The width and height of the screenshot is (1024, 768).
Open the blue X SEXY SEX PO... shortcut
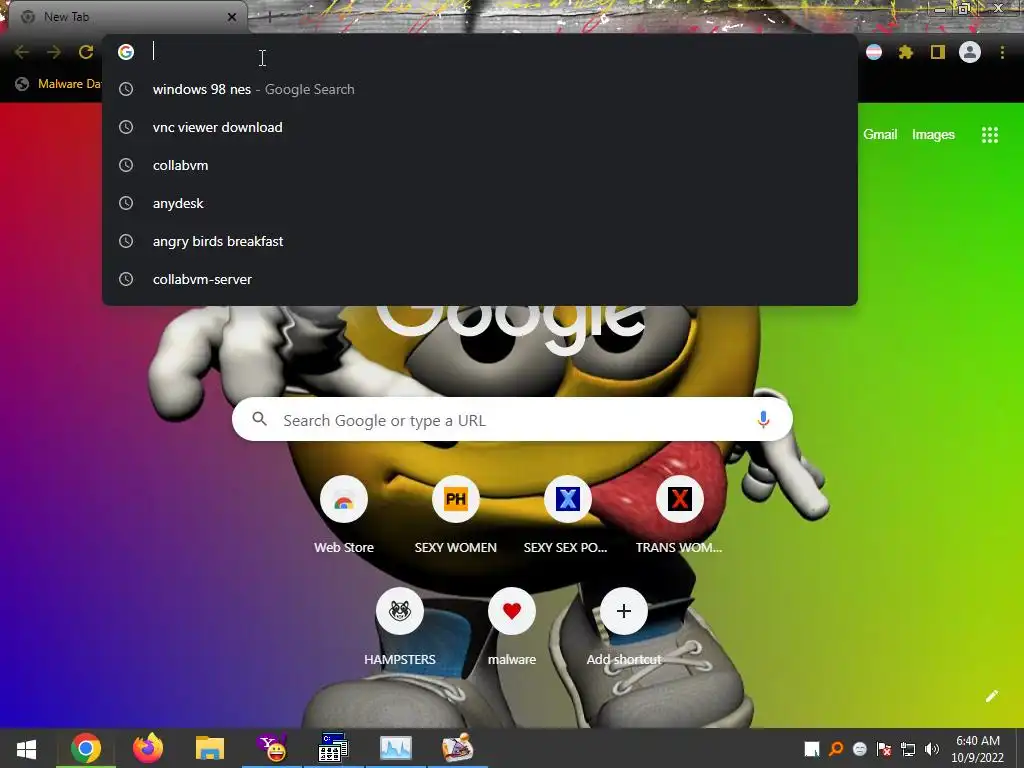pos(567,515)
